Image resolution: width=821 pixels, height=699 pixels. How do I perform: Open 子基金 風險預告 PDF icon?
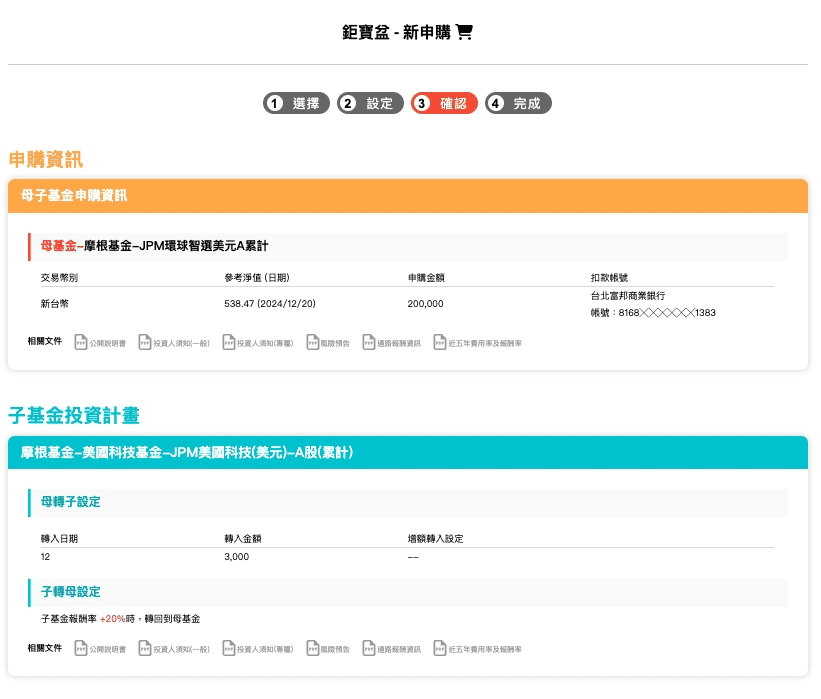(x=313, y=648)
